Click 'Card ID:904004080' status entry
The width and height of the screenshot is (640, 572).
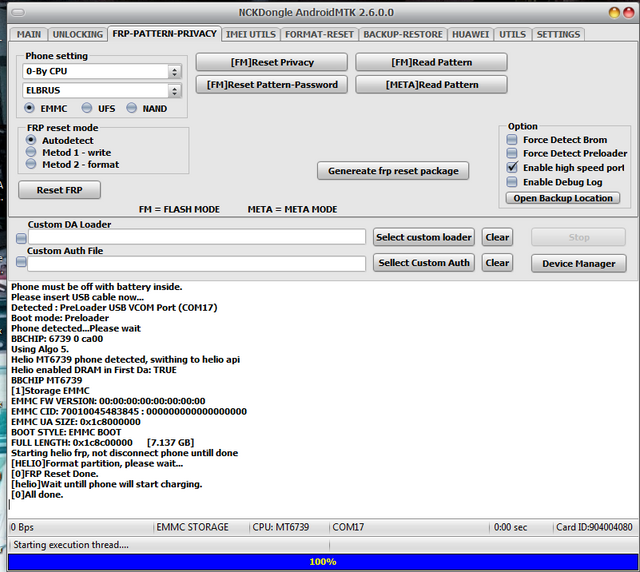pos(594,527)
